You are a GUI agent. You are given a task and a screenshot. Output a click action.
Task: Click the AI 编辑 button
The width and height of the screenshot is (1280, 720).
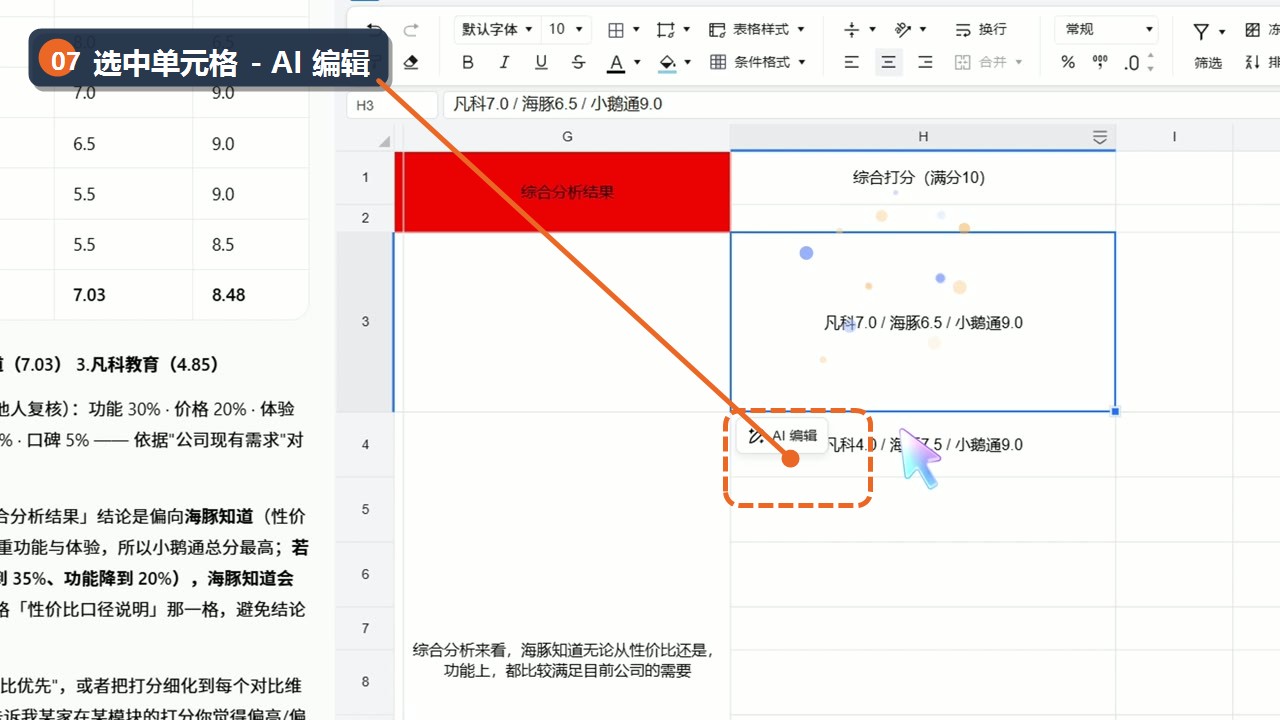tap(783, 436)
